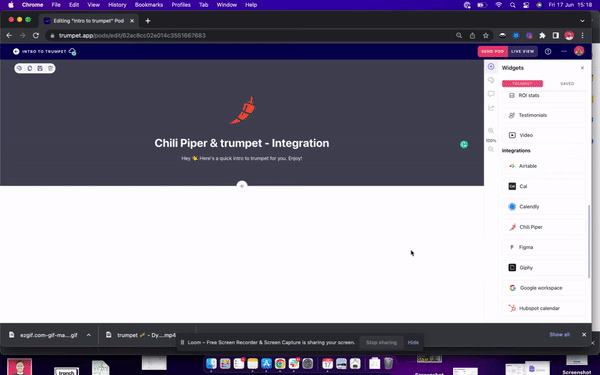
Task: Click the green badge icon beside the title
Action: coord(464,144)
